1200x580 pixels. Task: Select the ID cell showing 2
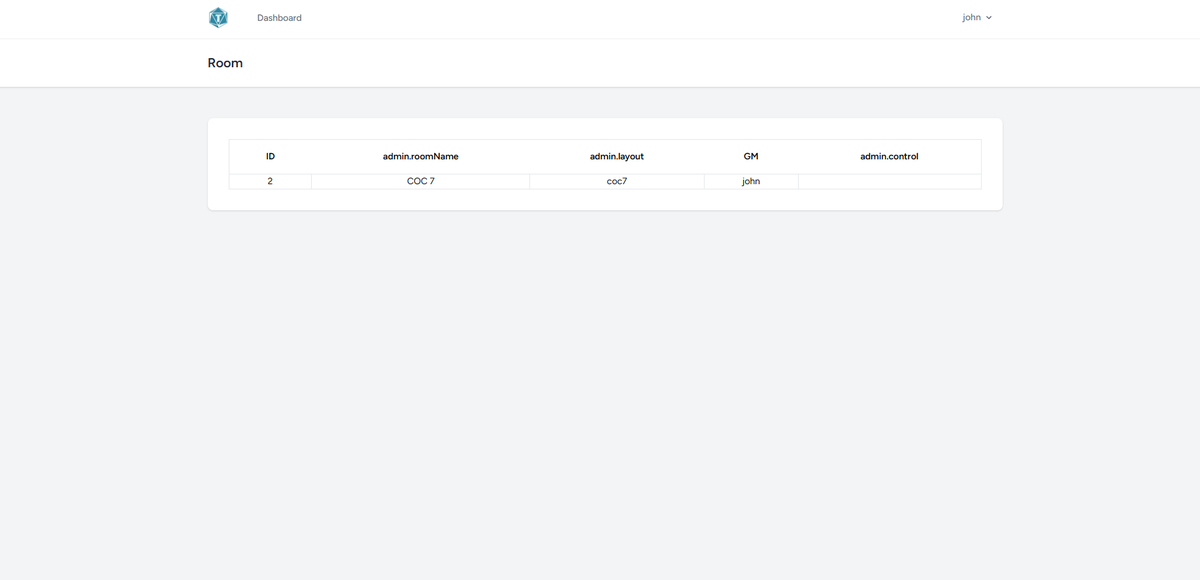click(x=270, y=182)
